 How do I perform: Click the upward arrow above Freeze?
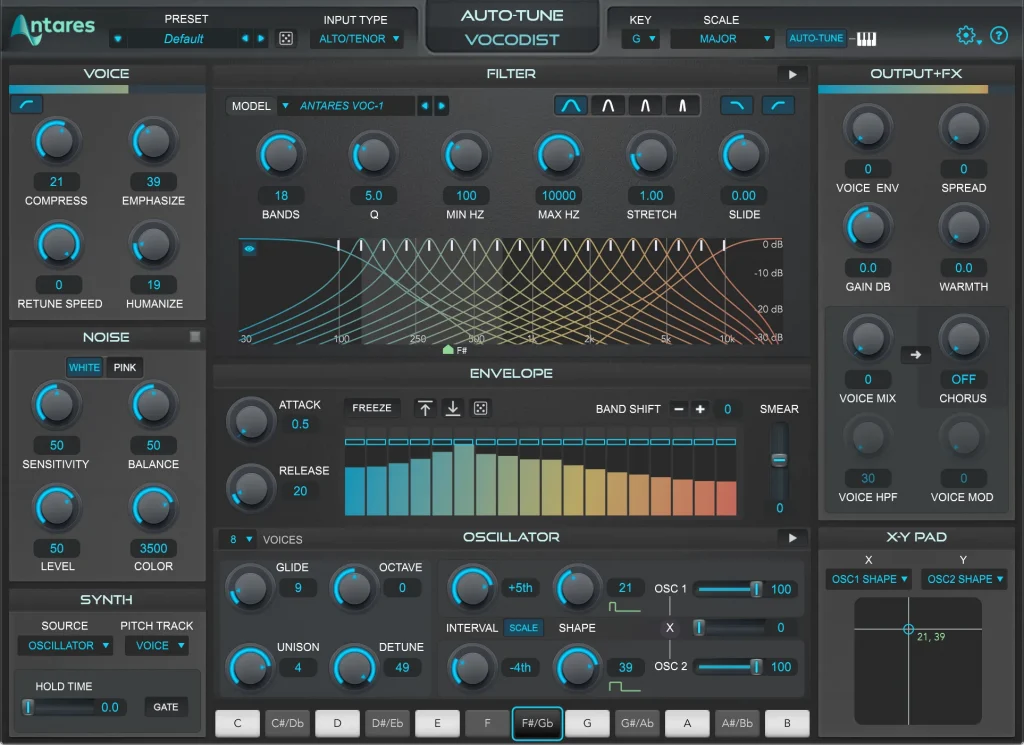tap(424, 408)
